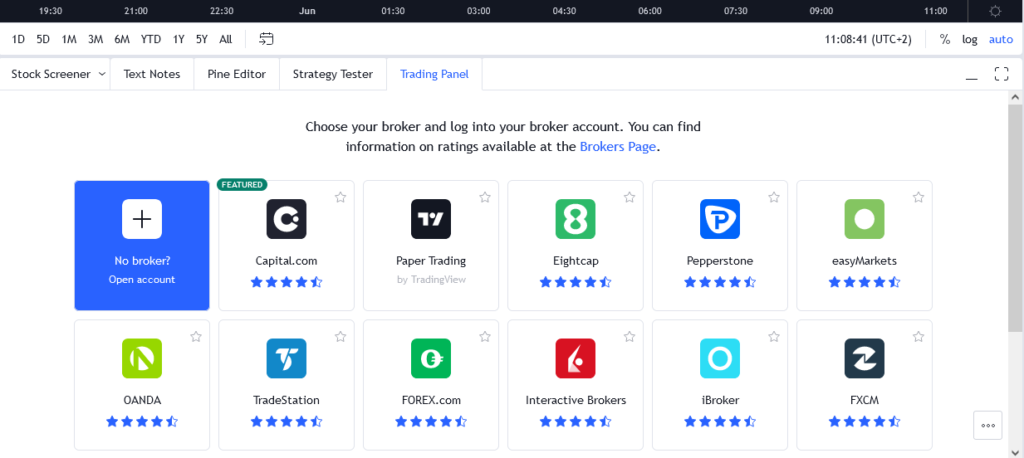Favorite Capital.com with its star
Screen dimensions: 1024x458
tap(340, 197)
